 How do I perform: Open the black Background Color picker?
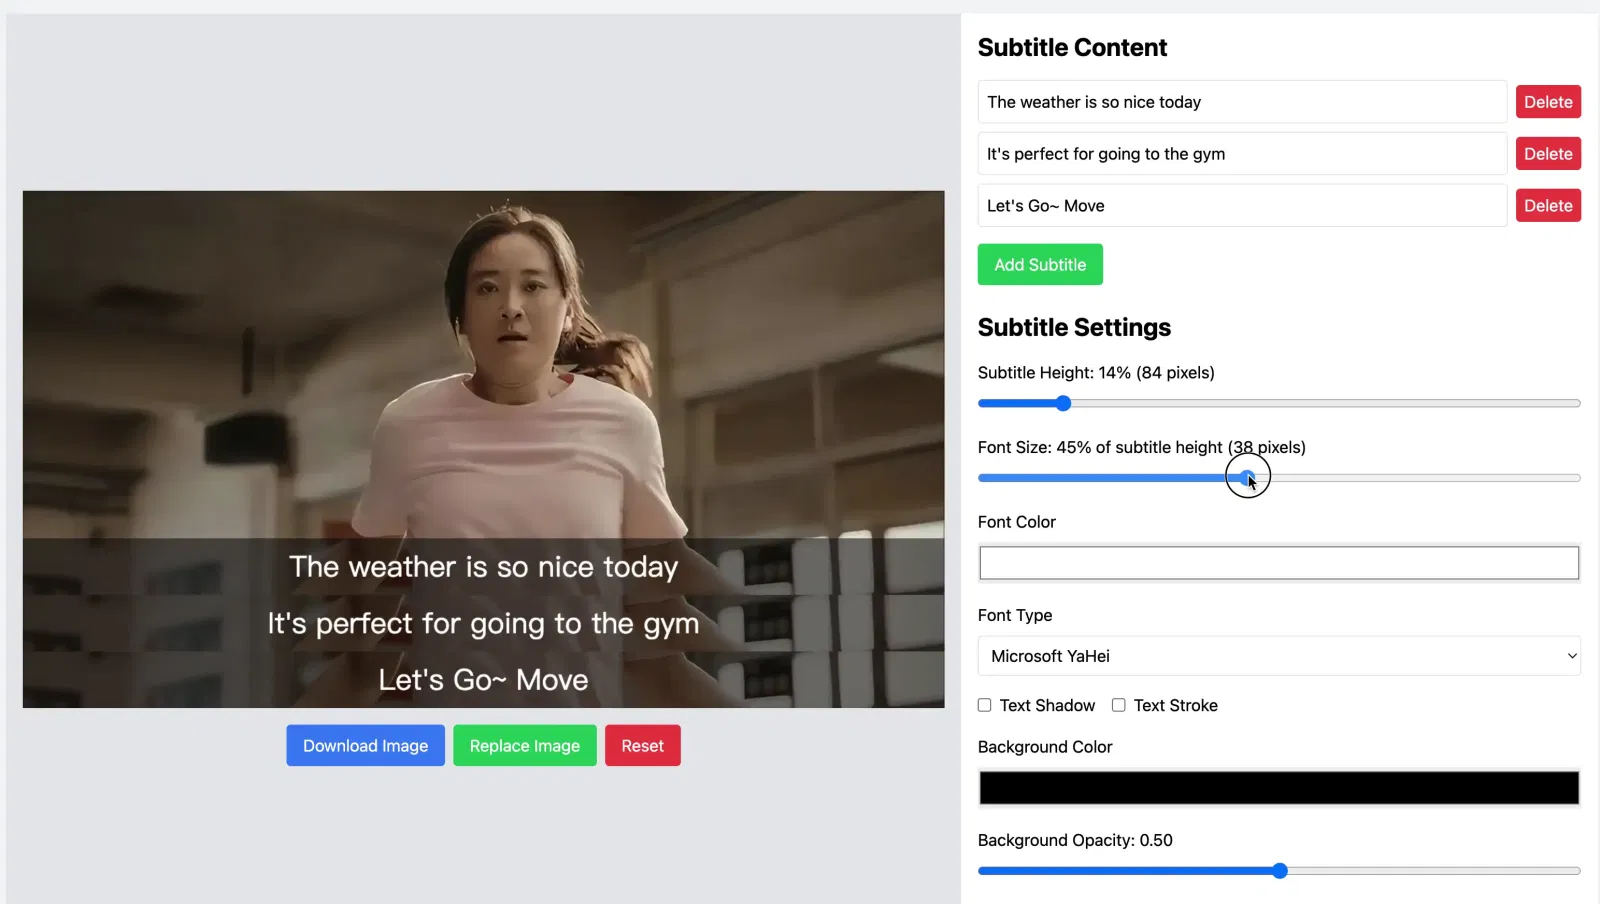click(x=1278, y=788)
